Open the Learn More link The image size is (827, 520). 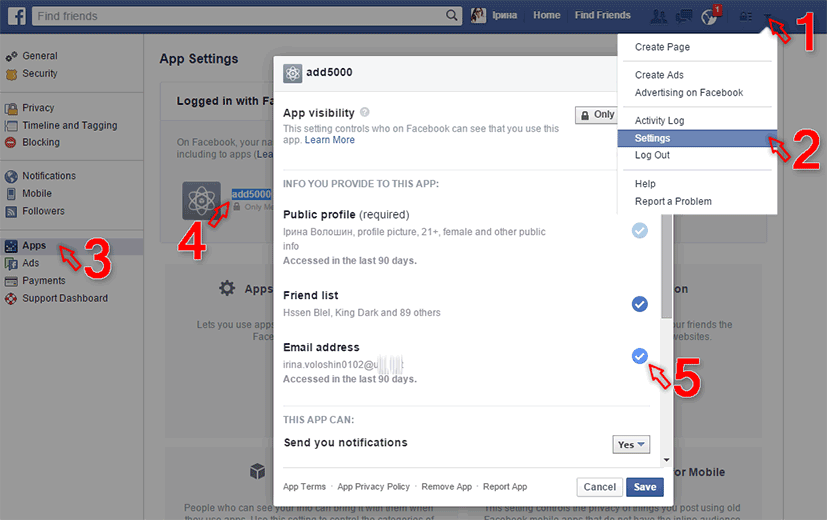coord(330,140)
